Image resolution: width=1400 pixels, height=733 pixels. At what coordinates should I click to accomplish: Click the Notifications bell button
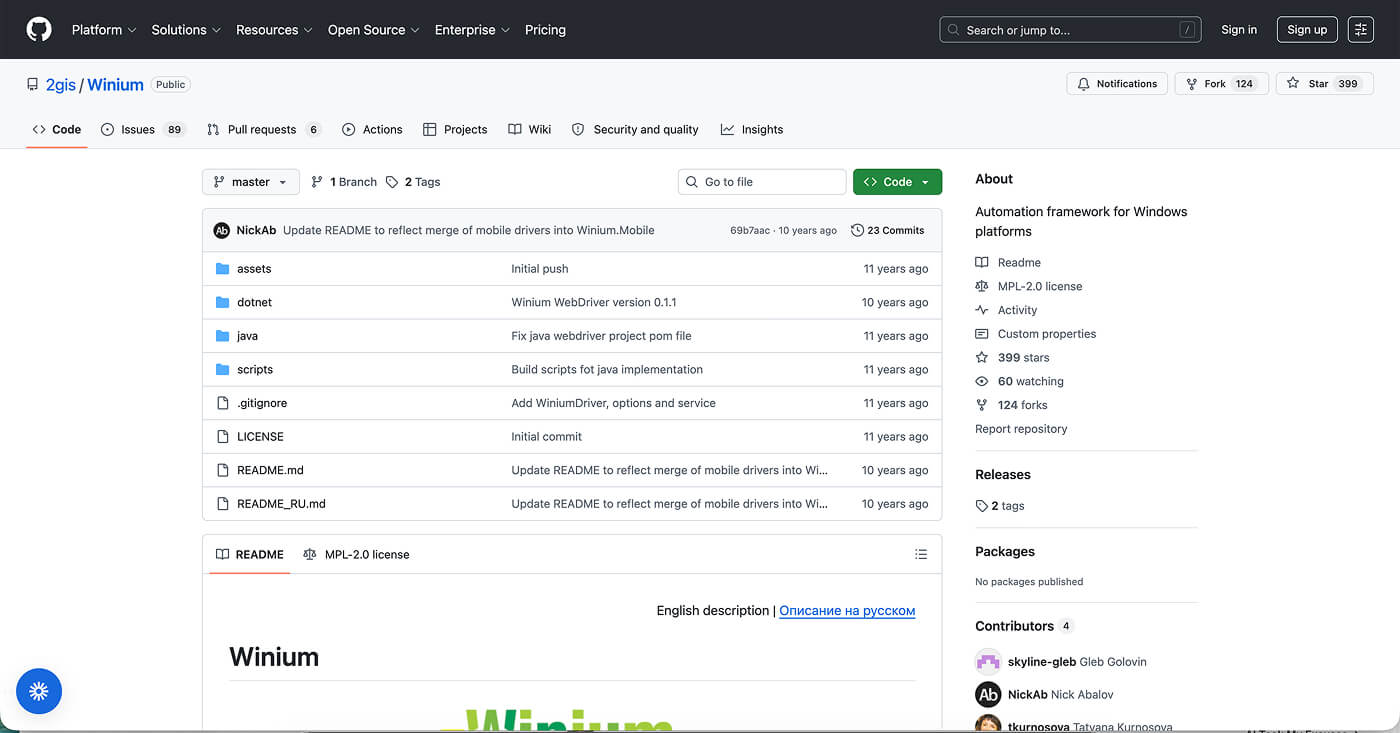pyautogui.click(x=1117, y=84)
